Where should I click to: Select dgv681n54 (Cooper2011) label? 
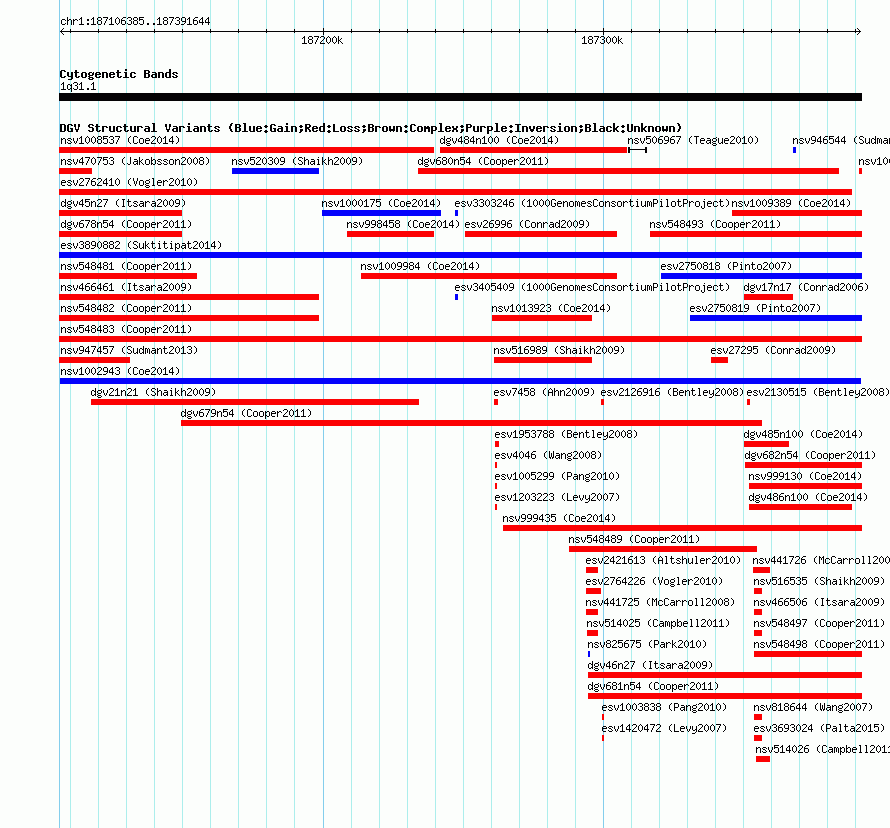point(653,686)
